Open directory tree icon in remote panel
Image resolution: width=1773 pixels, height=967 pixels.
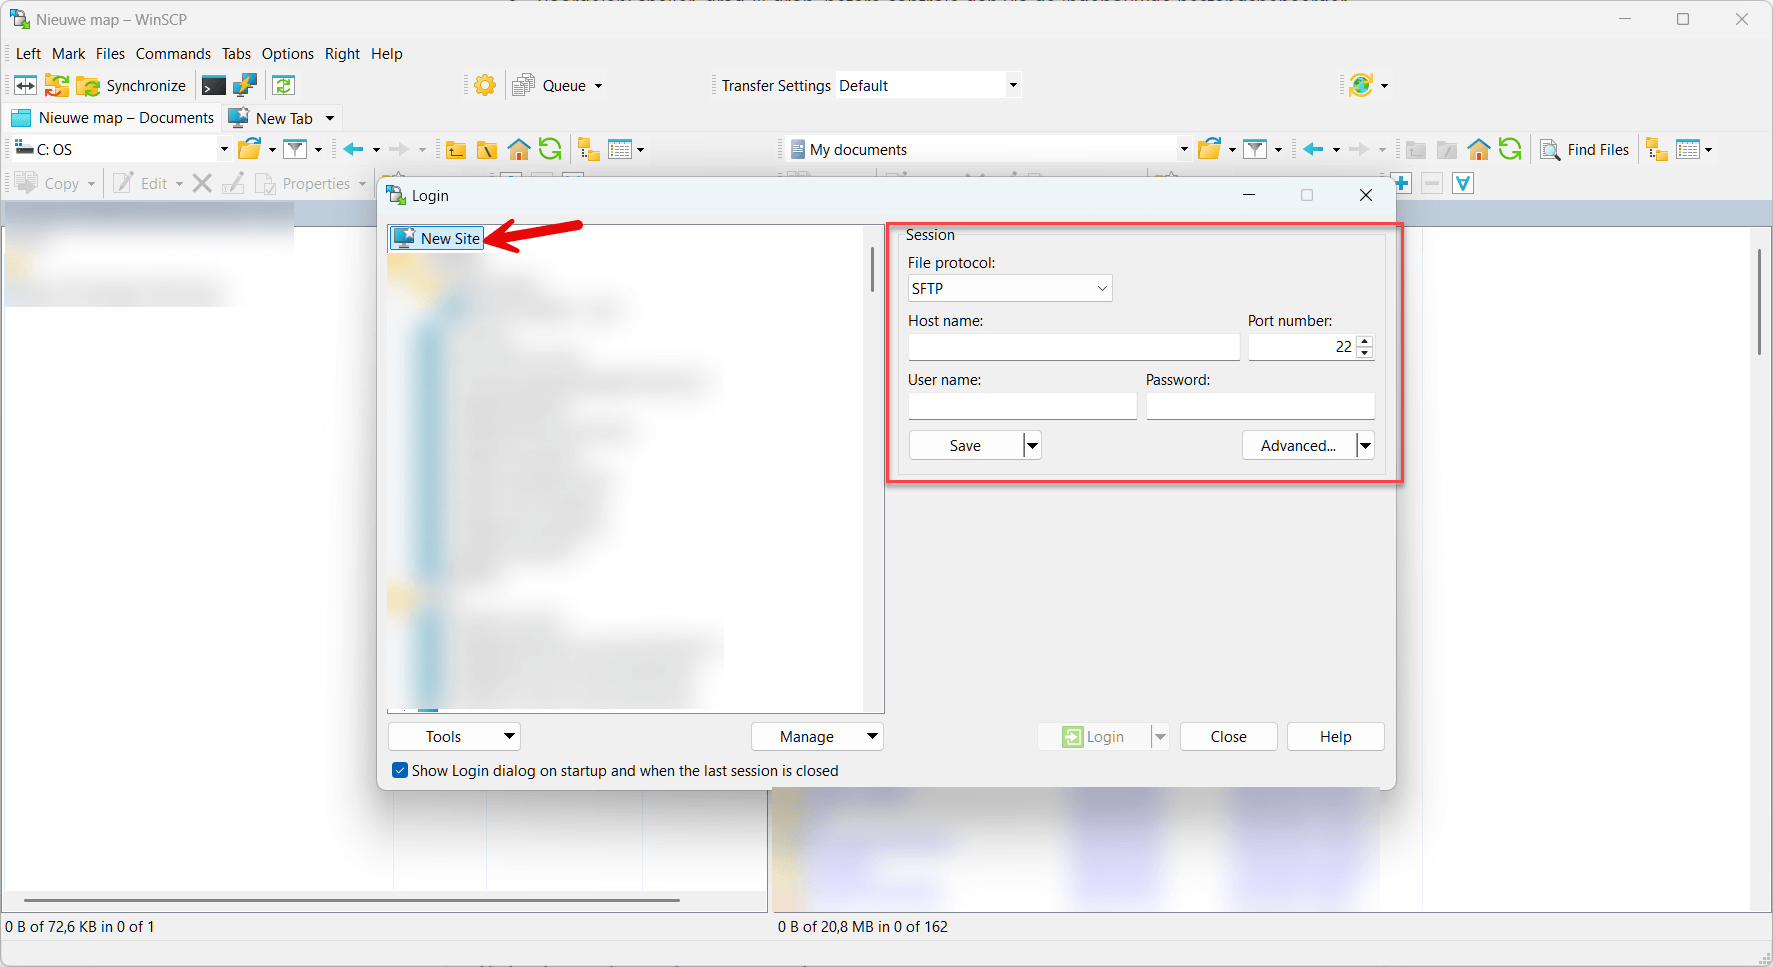(1656, 149)
